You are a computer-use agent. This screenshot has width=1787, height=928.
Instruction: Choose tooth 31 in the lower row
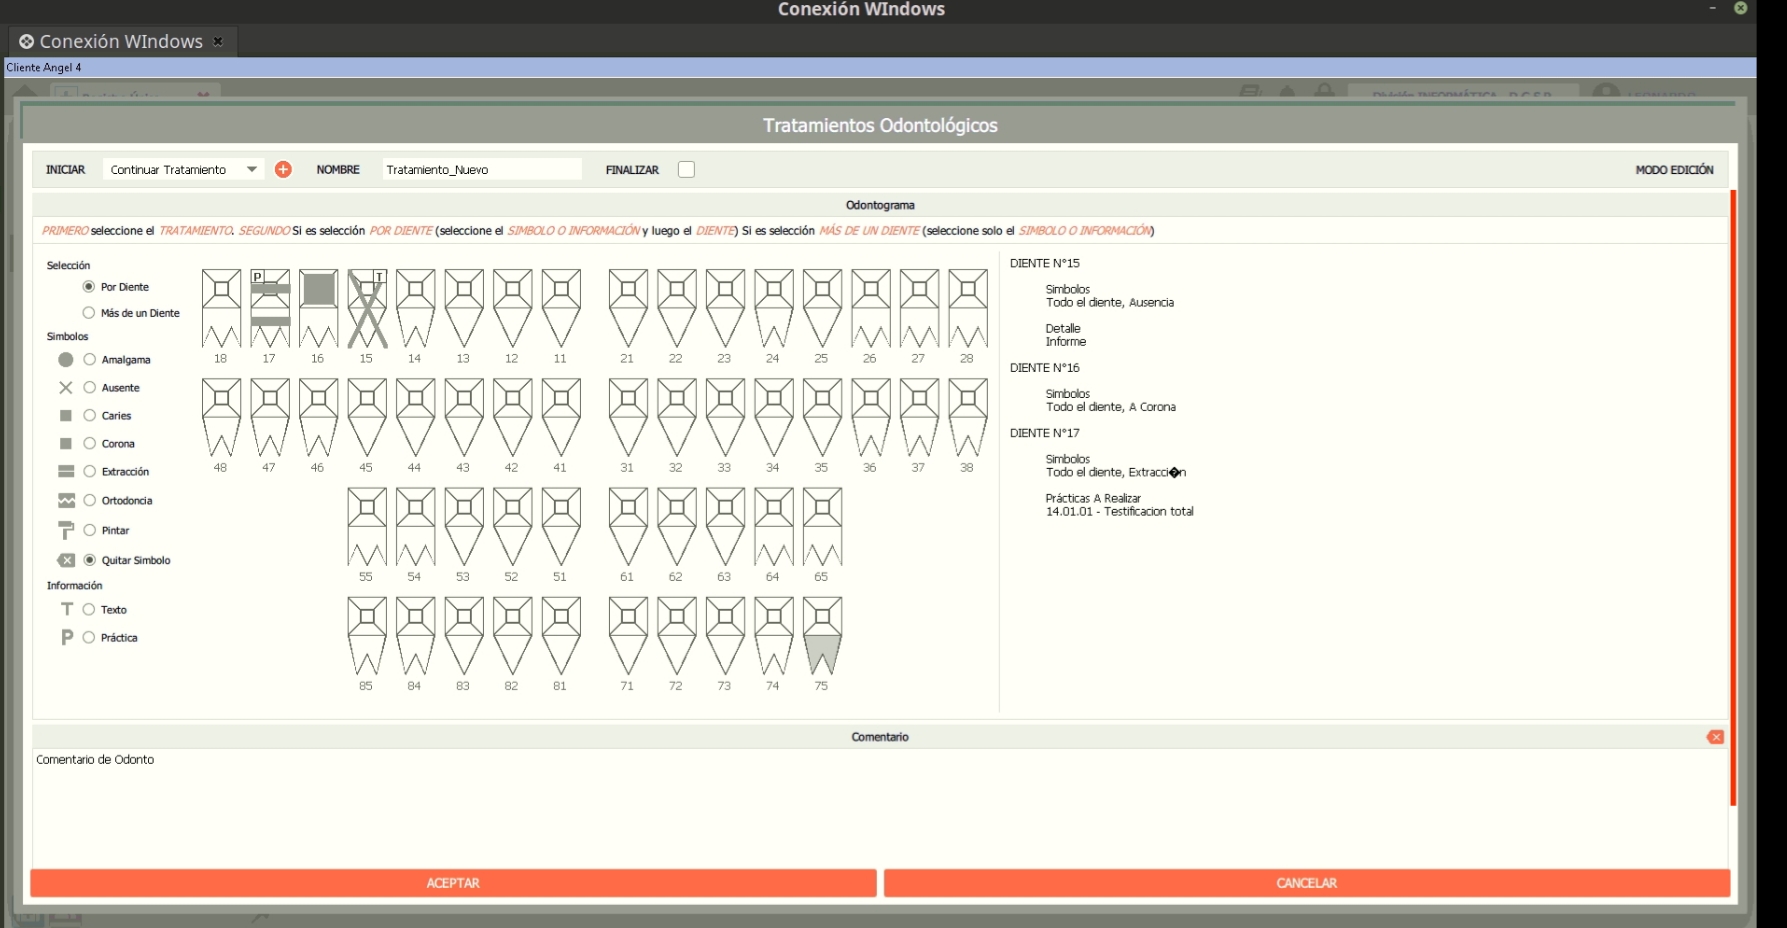coord(628,417)
